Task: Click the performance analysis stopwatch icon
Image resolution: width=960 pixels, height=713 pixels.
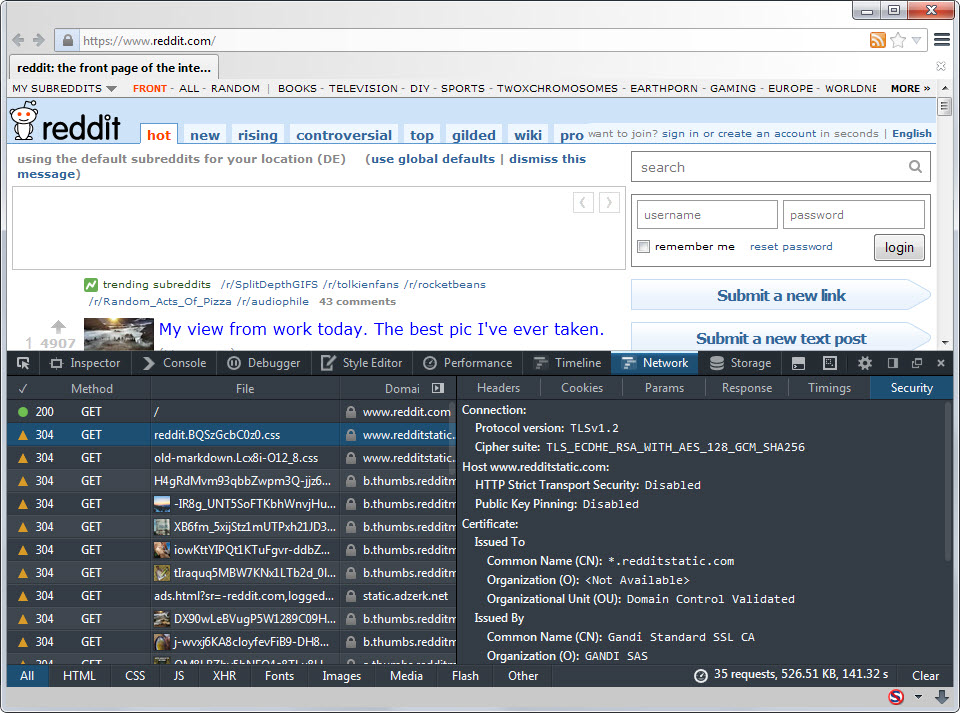Action: click(701, 676)
